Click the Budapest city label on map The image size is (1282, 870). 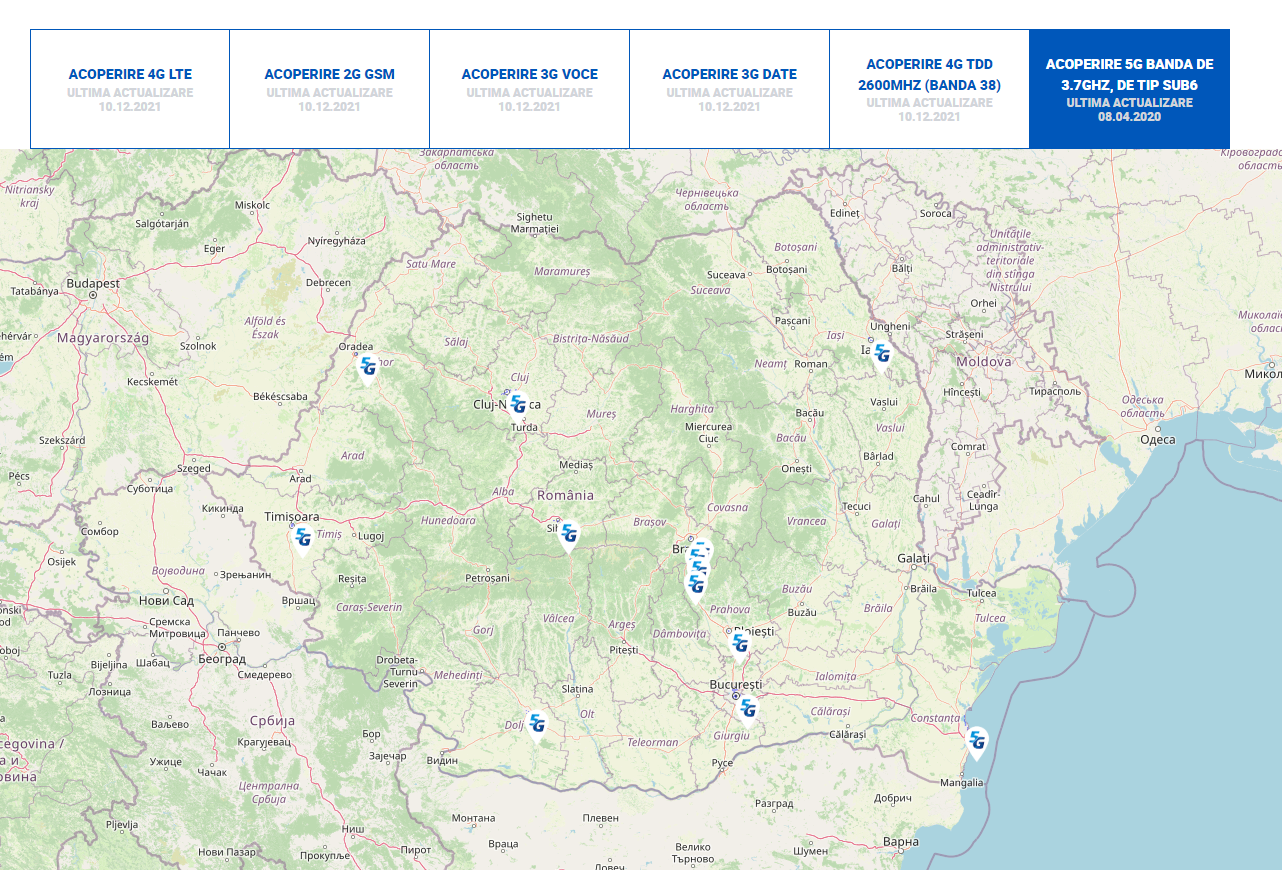click(x=93, y=283)
